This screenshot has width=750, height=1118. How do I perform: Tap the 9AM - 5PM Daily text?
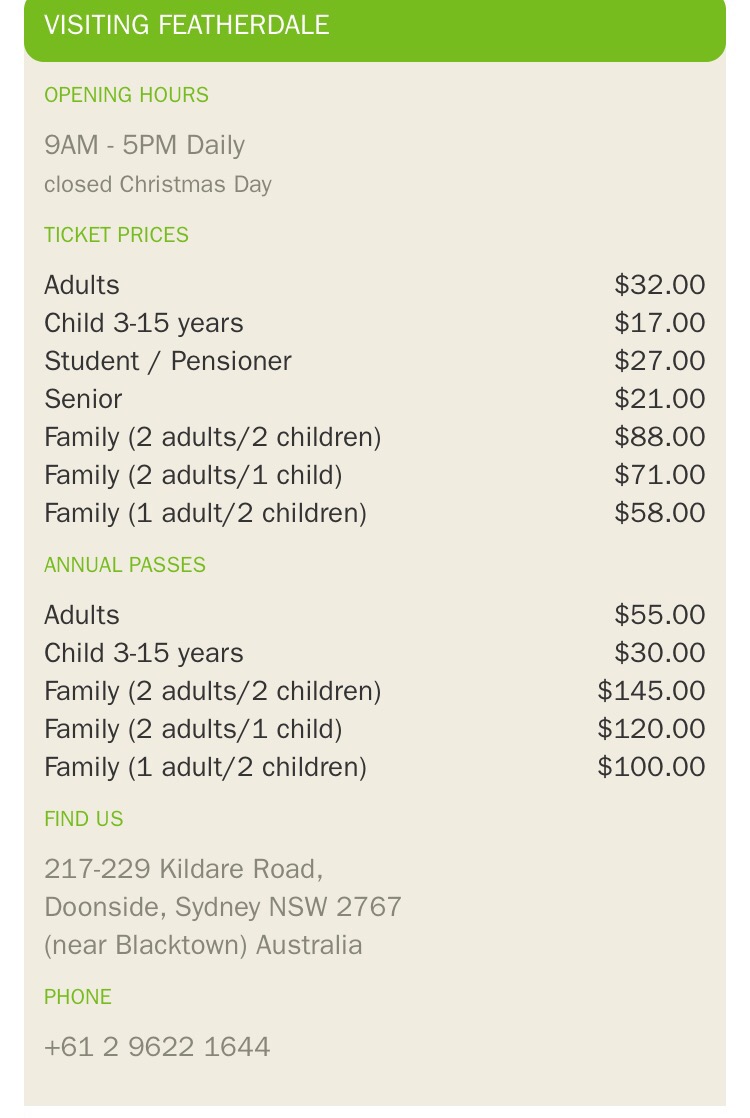[x=144, y=145]
